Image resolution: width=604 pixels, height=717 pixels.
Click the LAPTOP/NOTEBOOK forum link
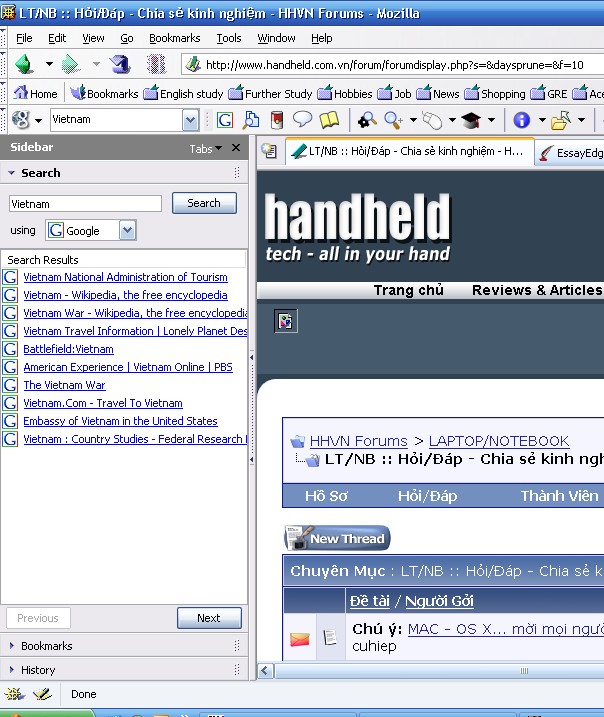pyautogui.click(x=499, y=441)
